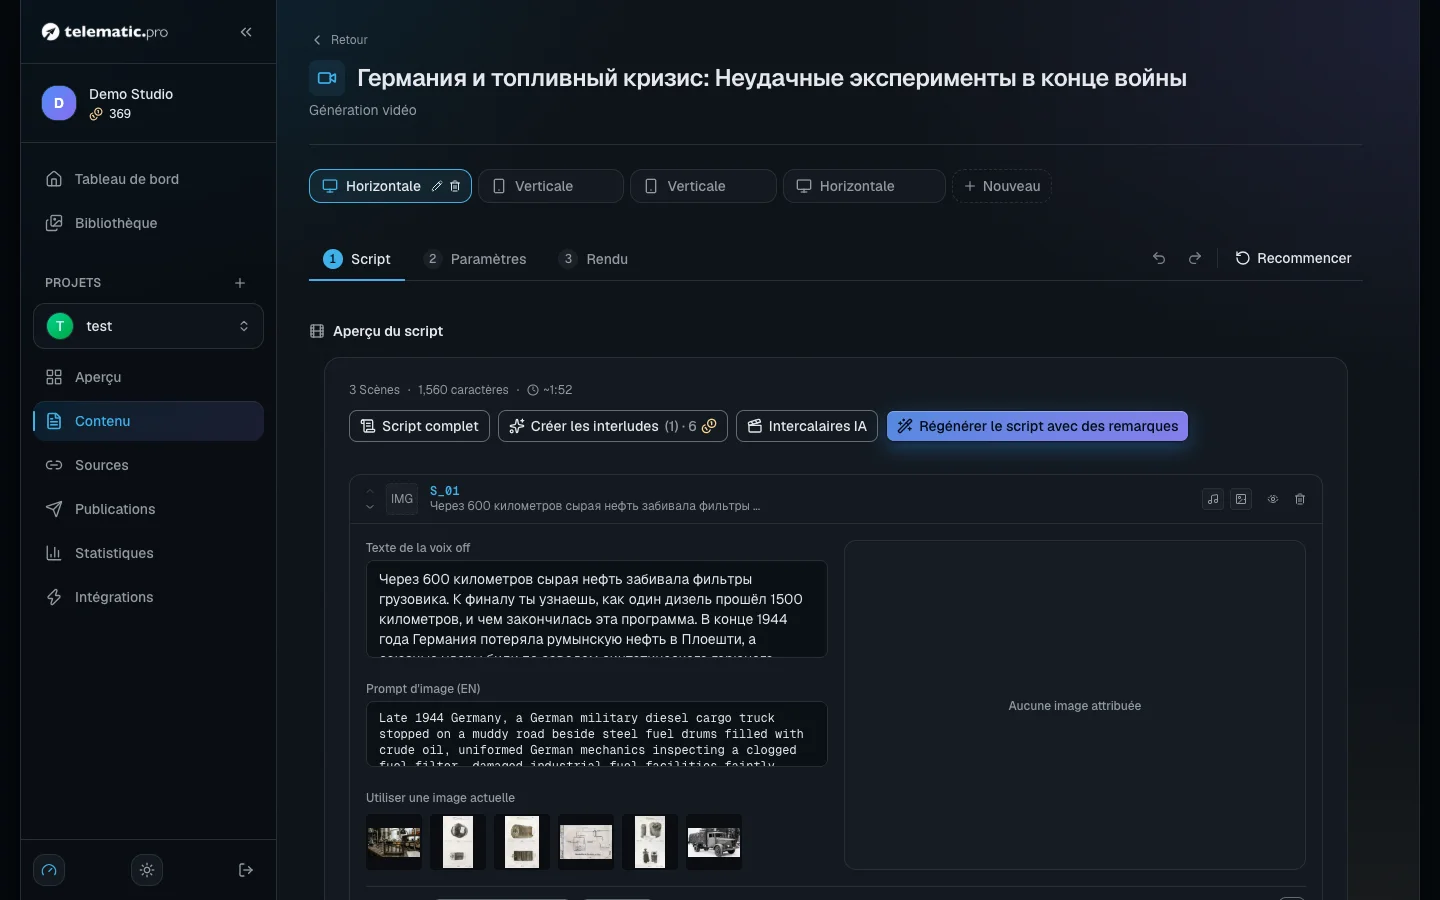Click into the Texte de la voix off field
The height and width of the screenshot is (900, 1440).
tap(597, 609)
